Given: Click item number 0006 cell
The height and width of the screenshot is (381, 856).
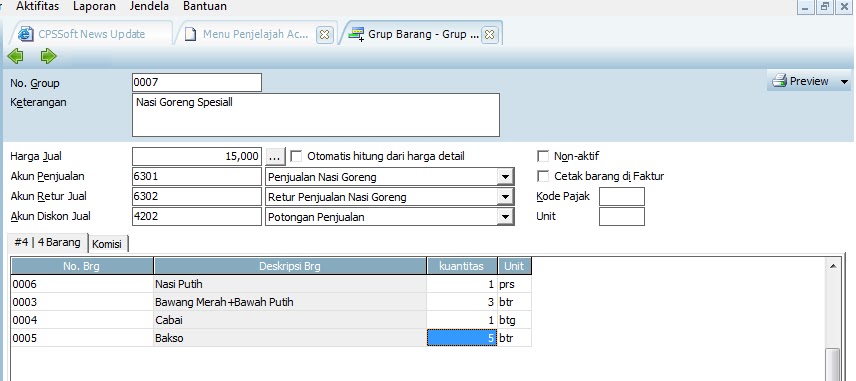Looking at the screenshot, I should [x=82, y=284].
